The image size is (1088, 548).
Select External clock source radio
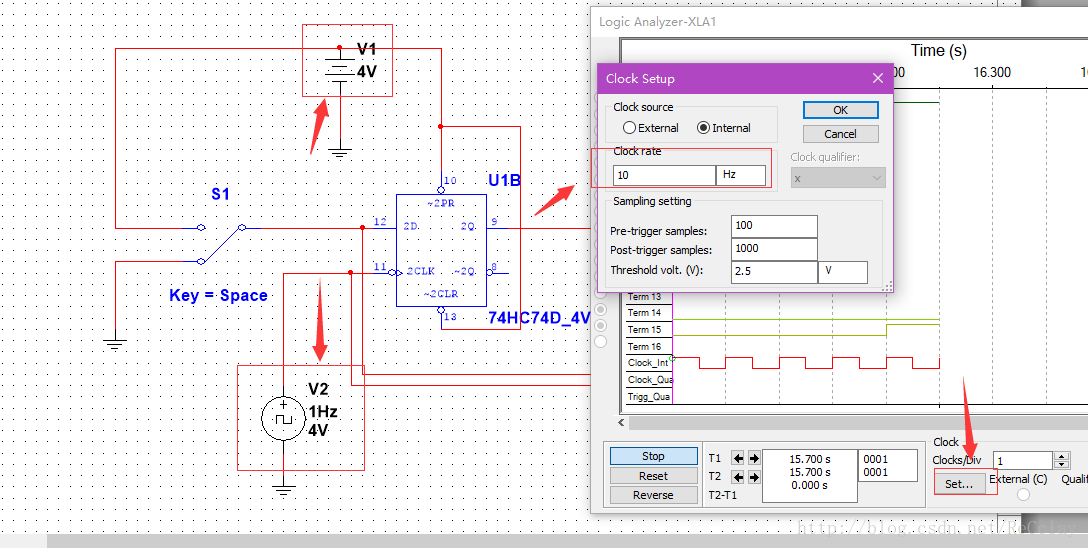[x=629, y=128]
